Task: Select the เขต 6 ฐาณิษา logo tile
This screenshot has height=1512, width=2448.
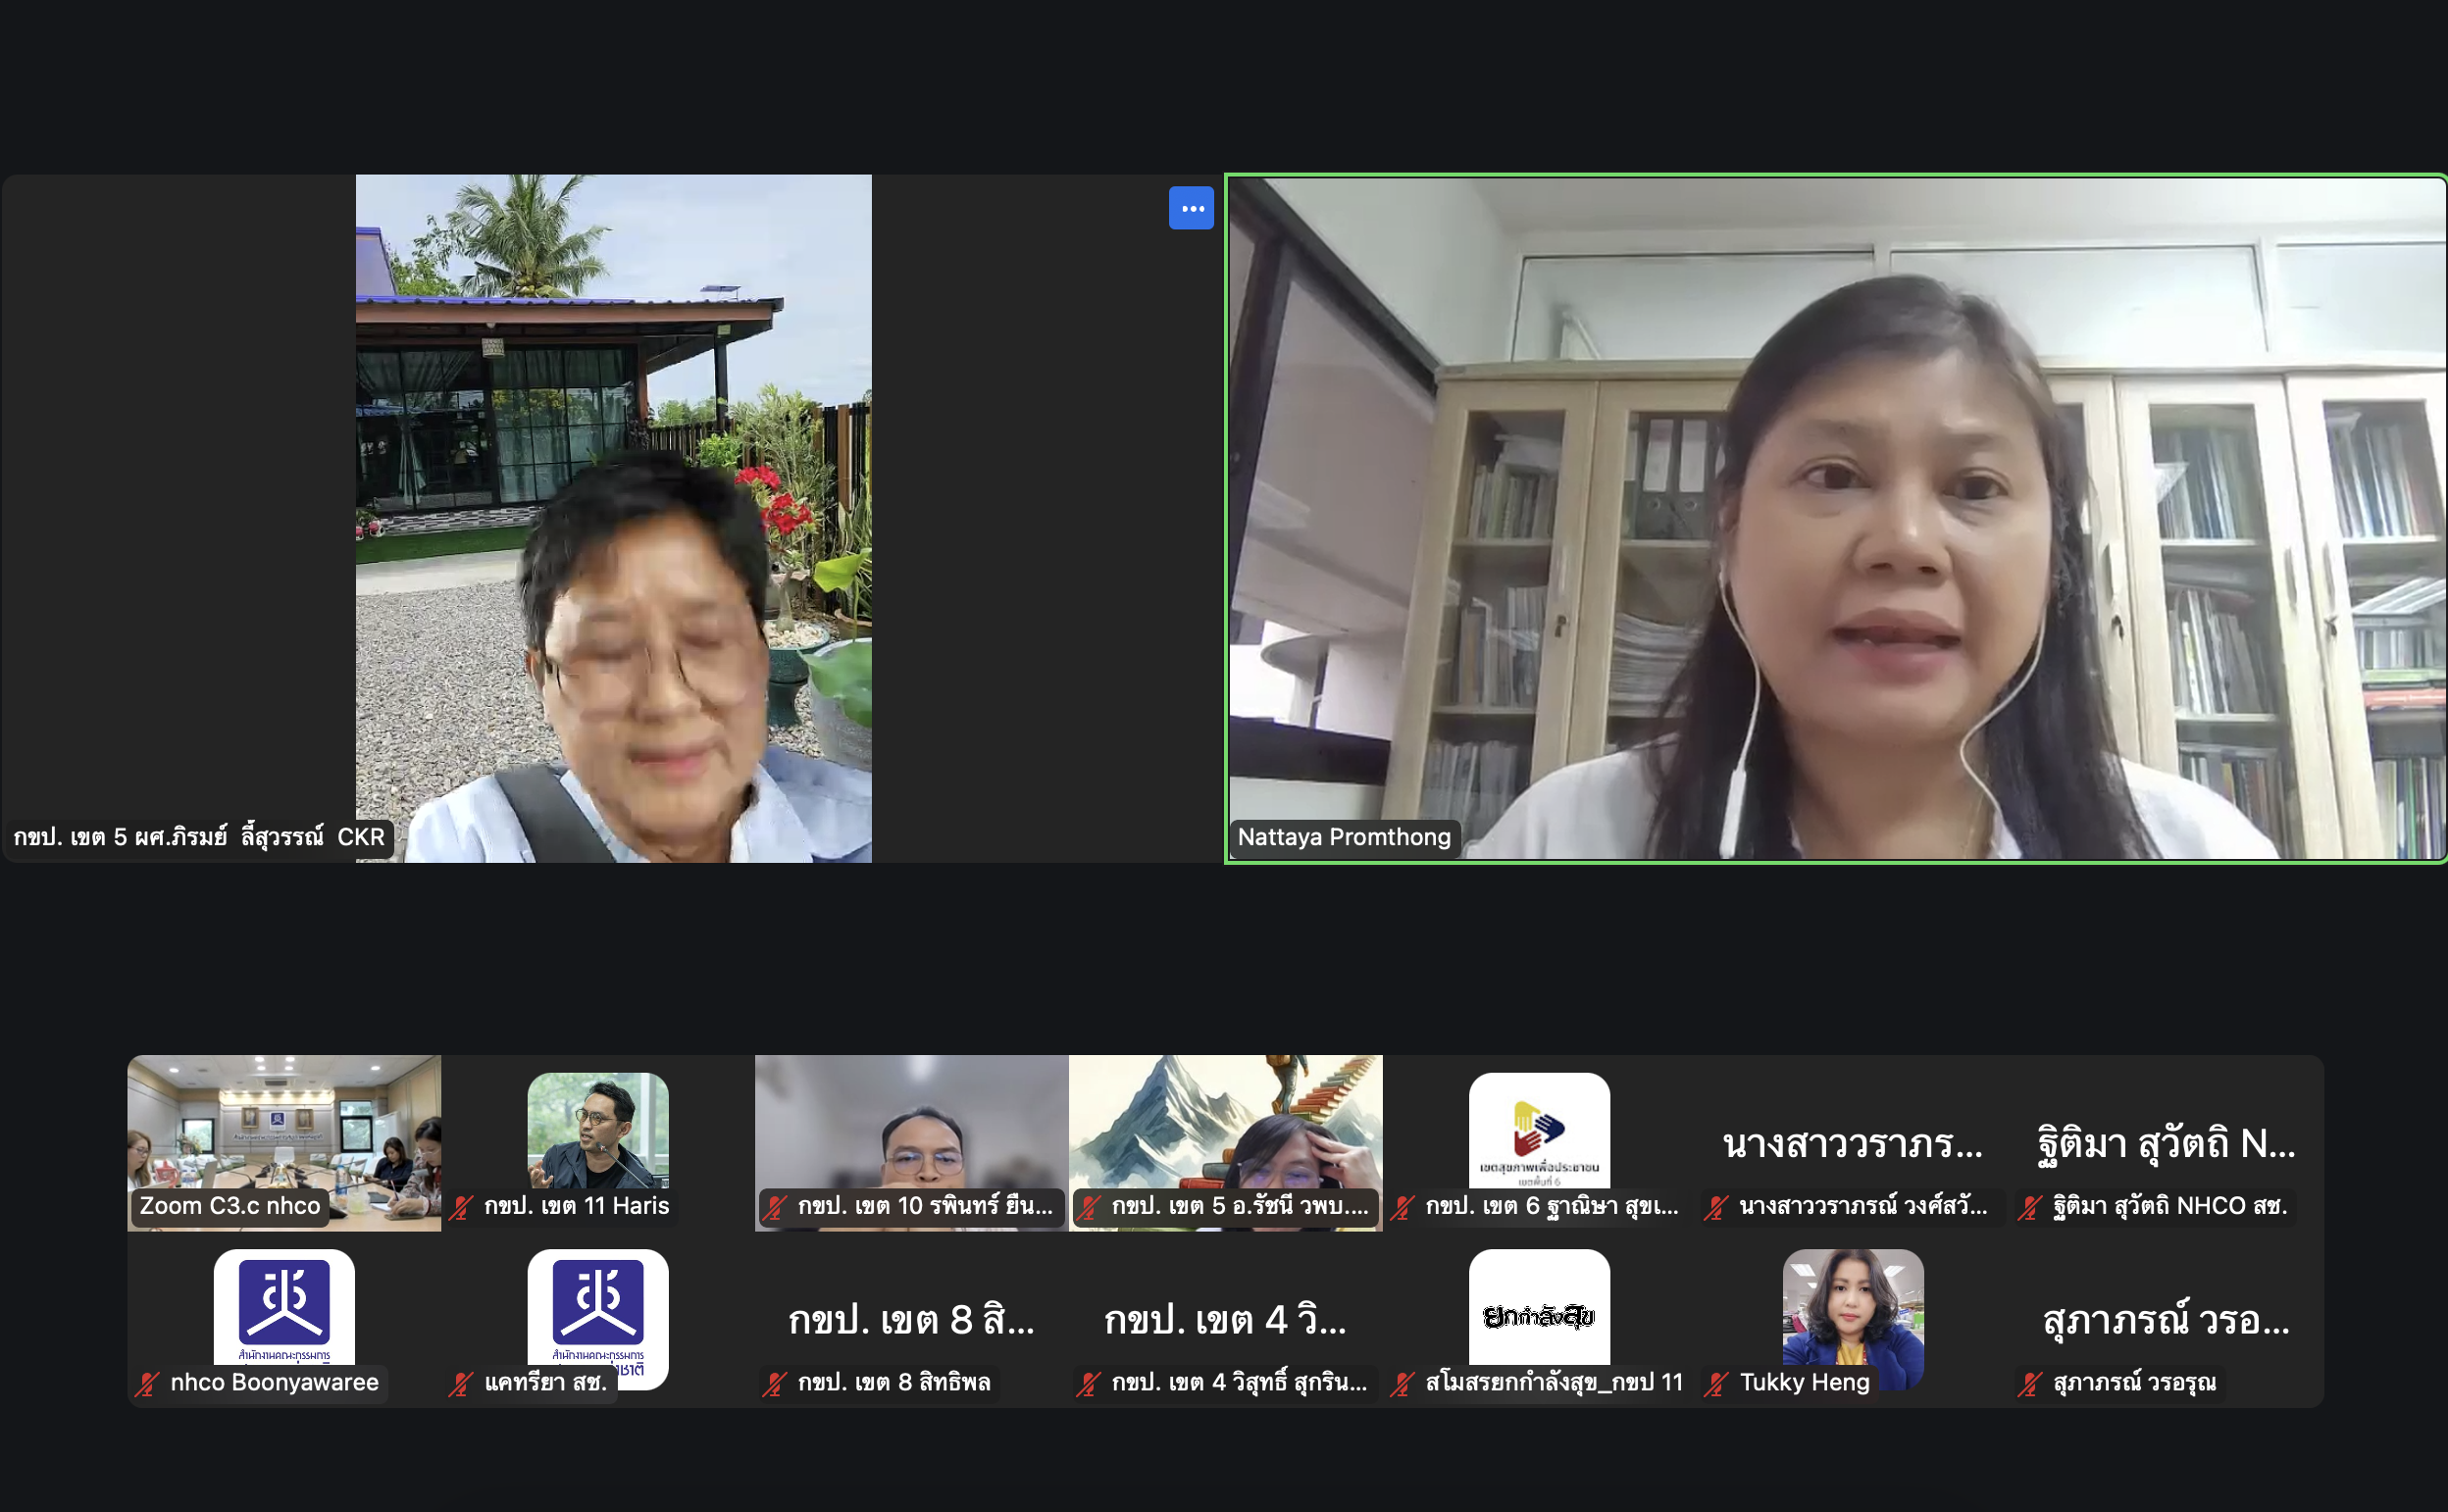Action: point(1538,1130)
